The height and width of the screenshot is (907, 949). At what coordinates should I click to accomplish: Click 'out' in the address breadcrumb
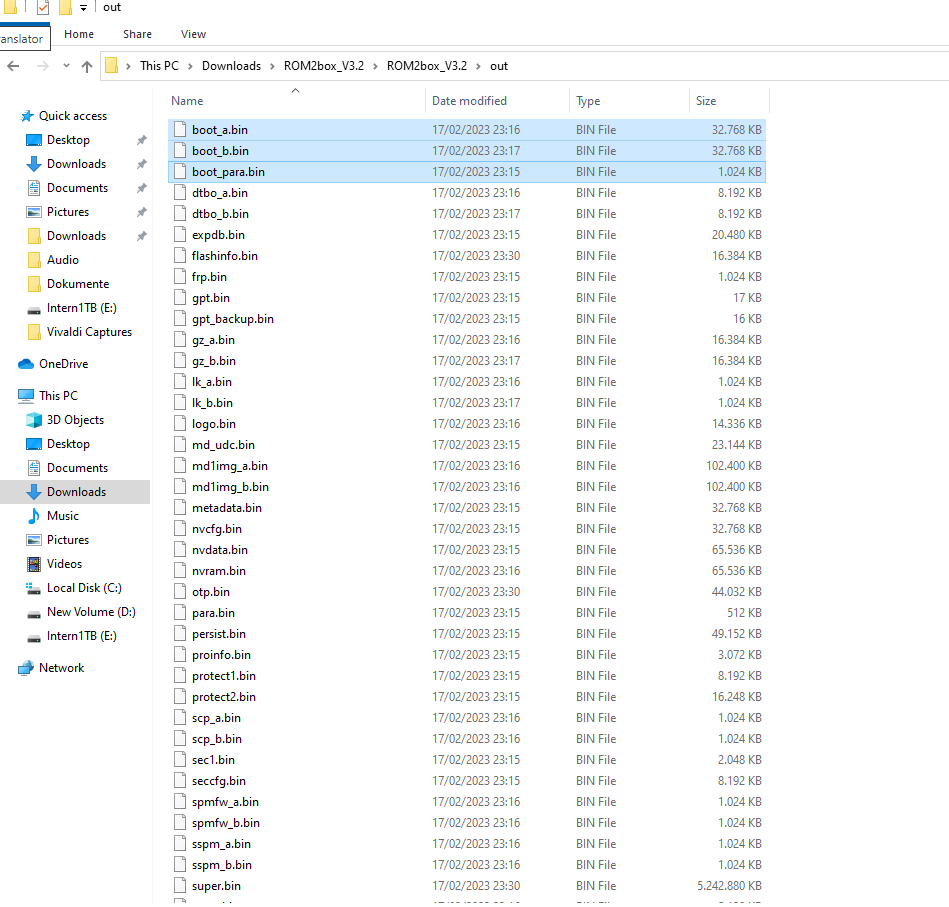click(x=499, y=65)
